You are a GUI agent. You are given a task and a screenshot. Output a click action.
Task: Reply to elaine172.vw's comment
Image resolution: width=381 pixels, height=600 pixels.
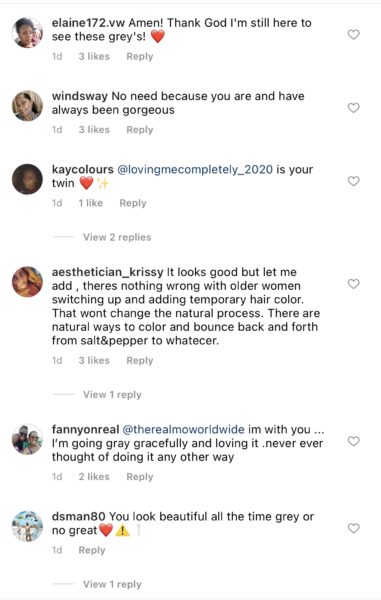click(x=140, y=56)
